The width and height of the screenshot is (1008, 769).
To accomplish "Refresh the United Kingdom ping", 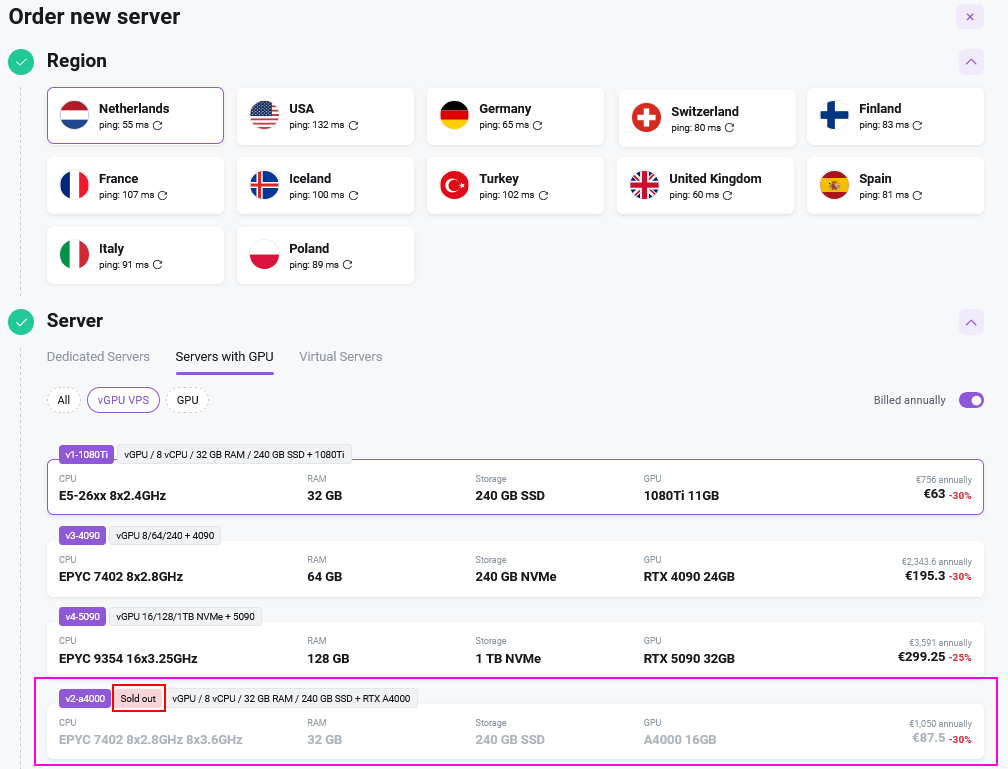I will pos(727,196).
